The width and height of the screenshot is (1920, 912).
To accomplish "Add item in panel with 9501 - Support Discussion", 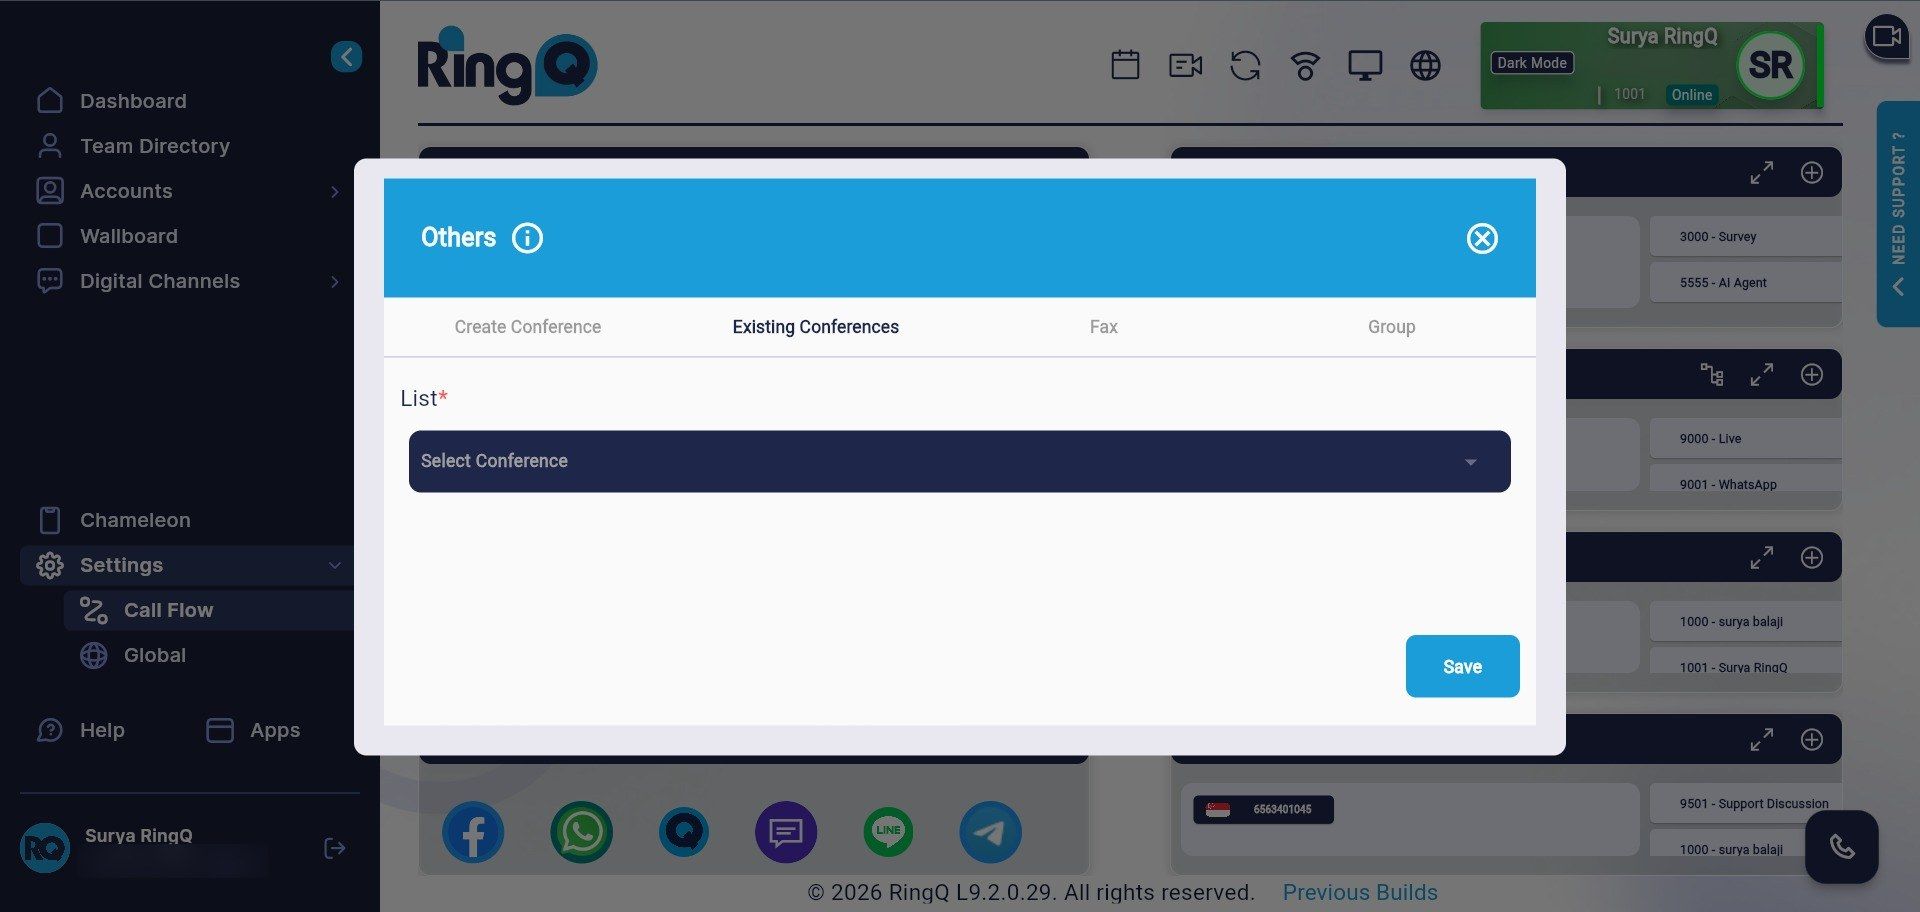I will coord(1812,740).
